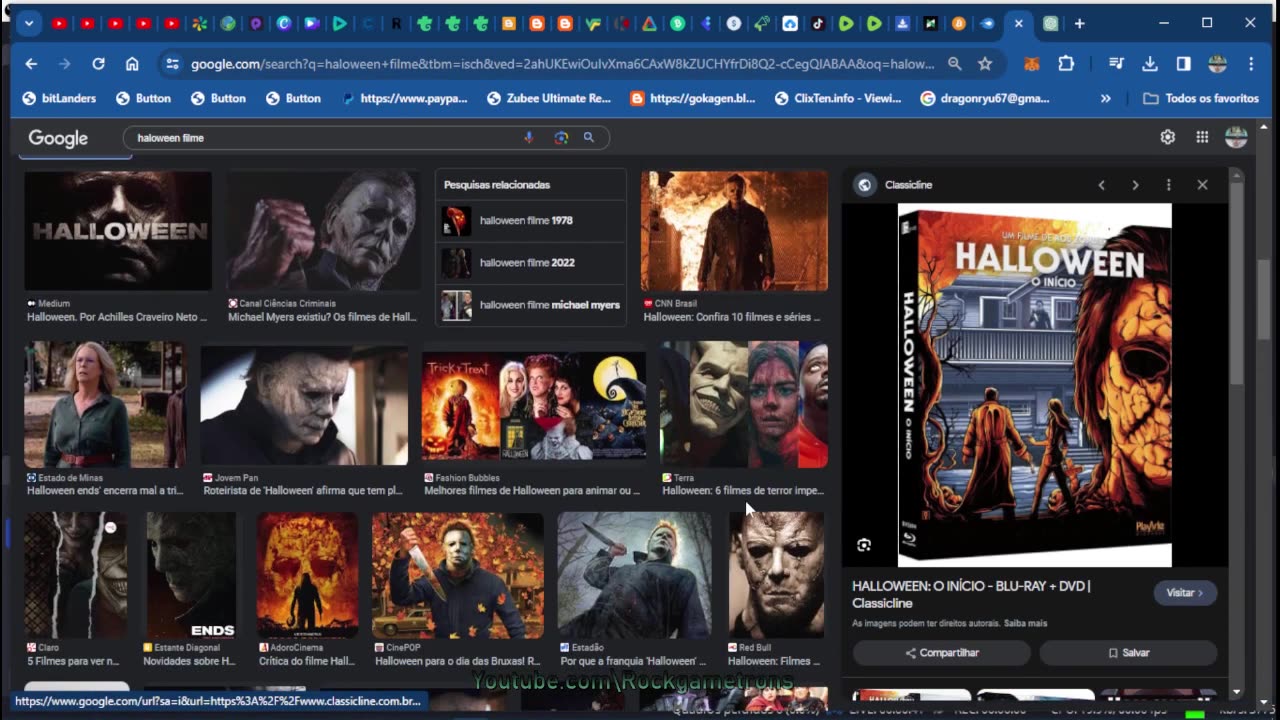
Task: Search inside the preview image with Lens
Action: 864,545
